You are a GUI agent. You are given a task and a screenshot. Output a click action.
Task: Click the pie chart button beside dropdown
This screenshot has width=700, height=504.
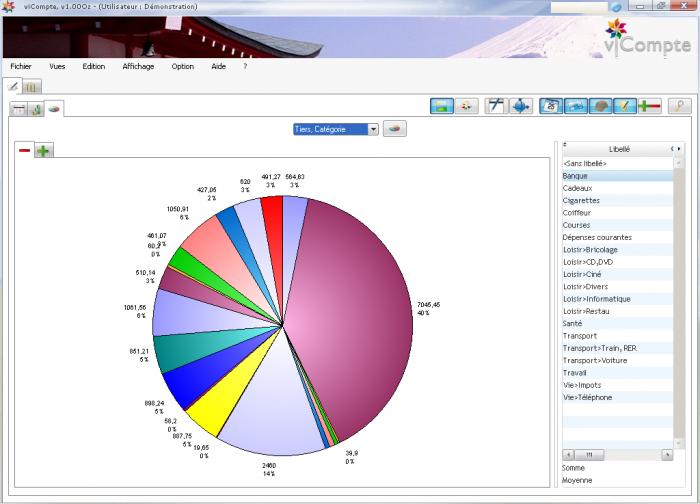(395, 129)
